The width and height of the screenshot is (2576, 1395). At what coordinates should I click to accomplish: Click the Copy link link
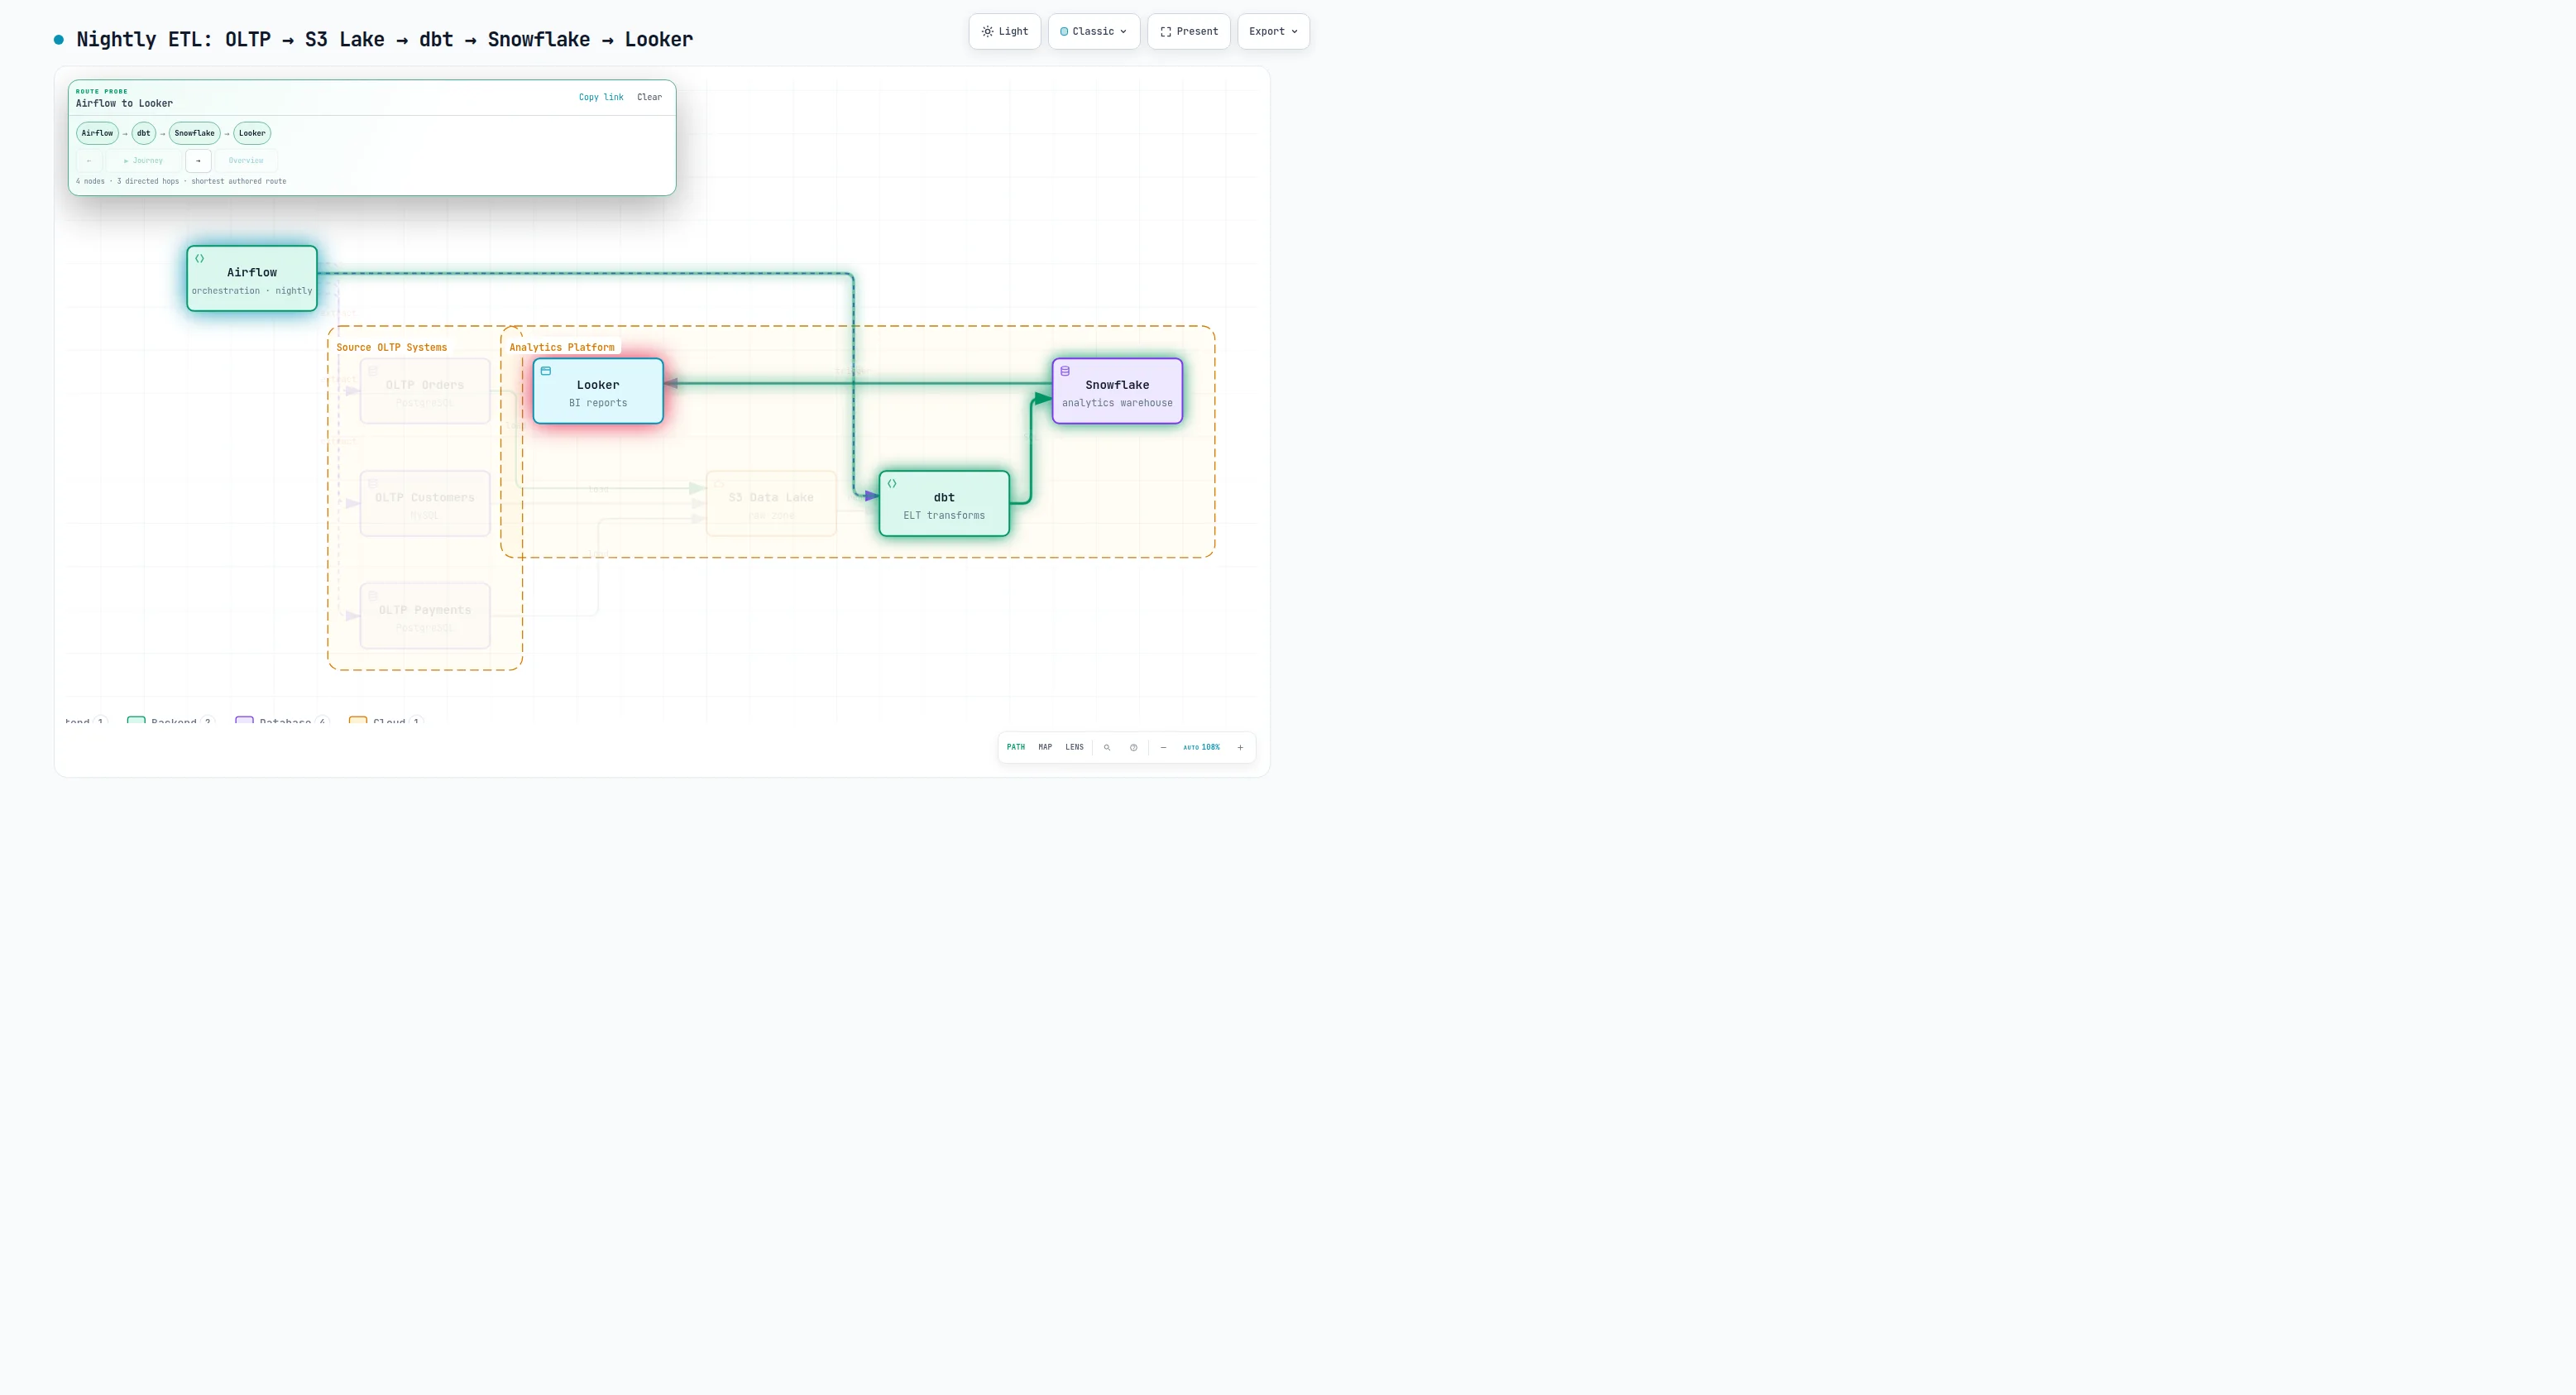[601, 97]
